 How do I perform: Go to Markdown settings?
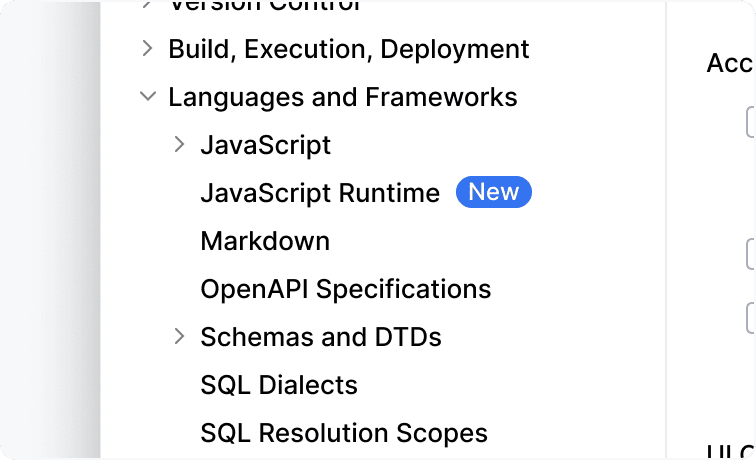(x=264, y=241)
